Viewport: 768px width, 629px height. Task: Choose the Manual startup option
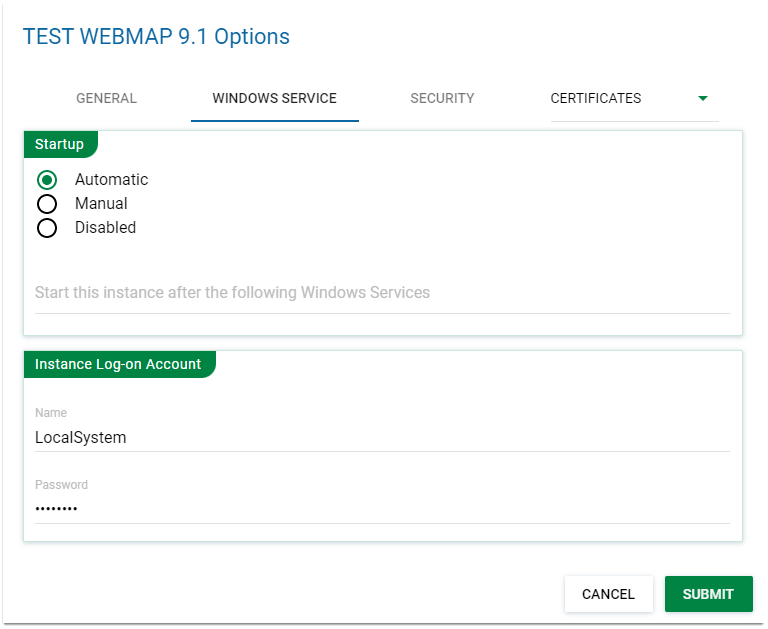[x=47, y=204]
